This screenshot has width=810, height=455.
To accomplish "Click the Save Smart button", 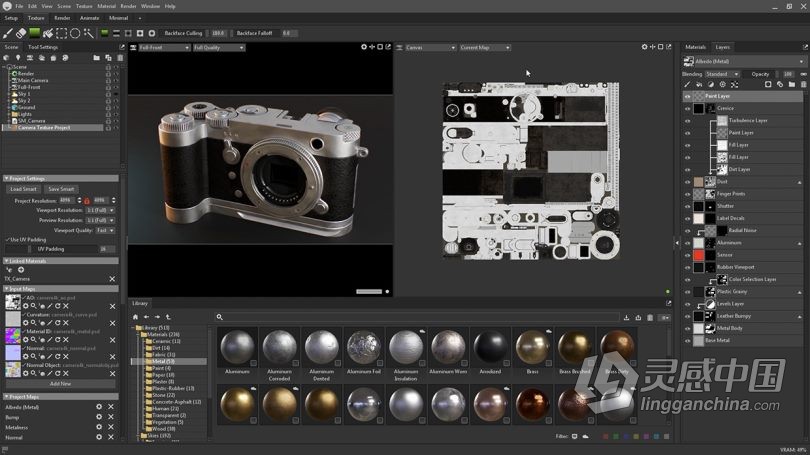I will pos(61,189).
